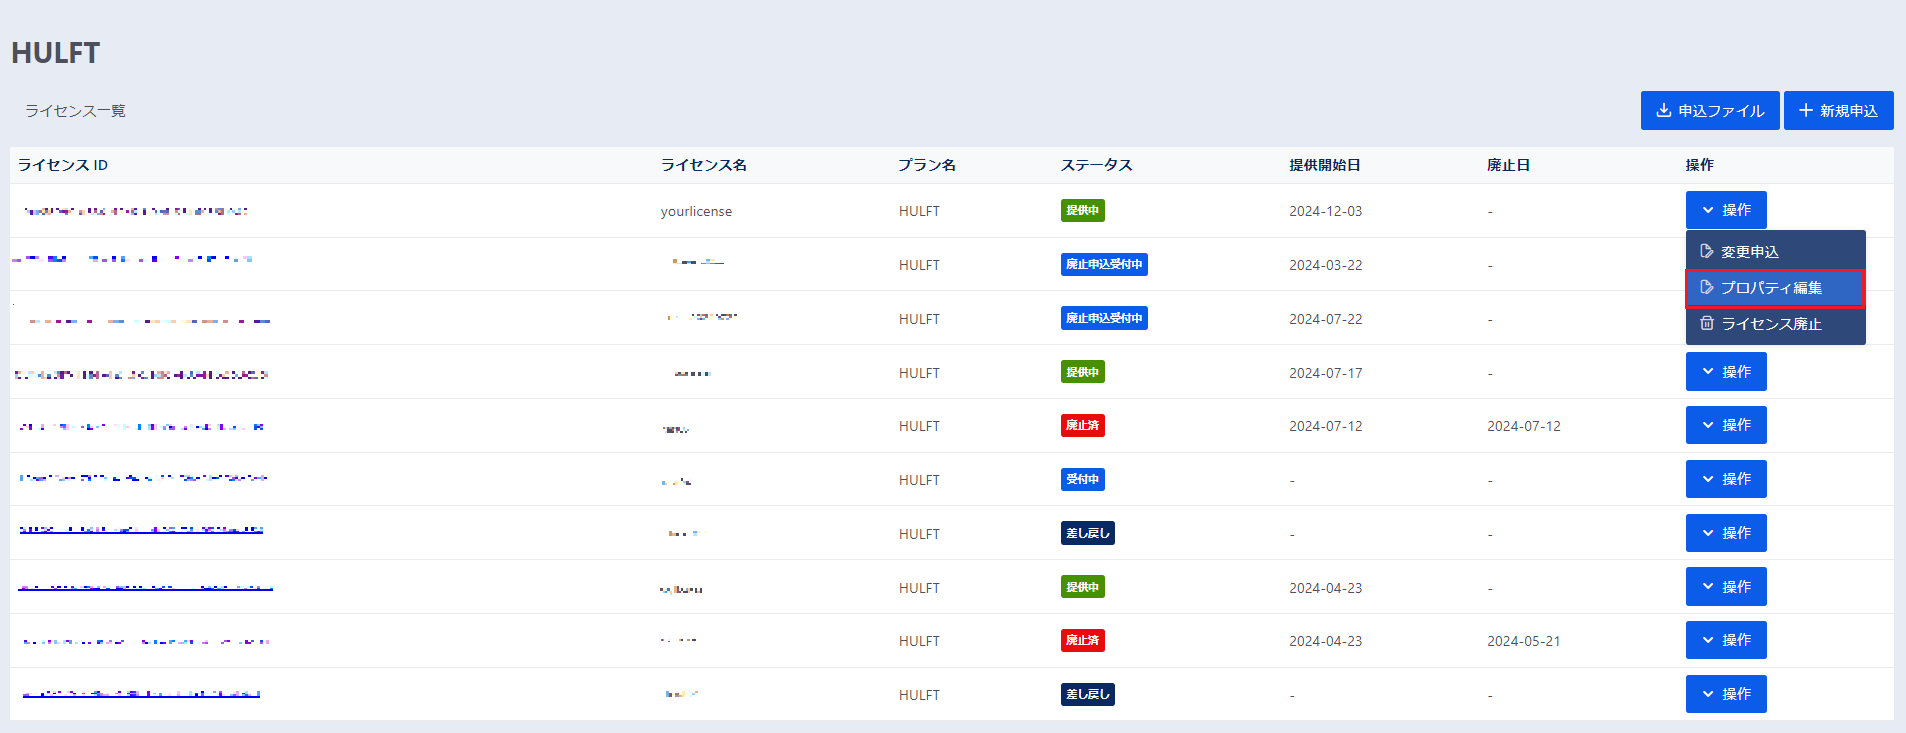Collapse the 操作 dropdown for yourlicense row
This screenshot has height=733, width=1906.
1725,210
